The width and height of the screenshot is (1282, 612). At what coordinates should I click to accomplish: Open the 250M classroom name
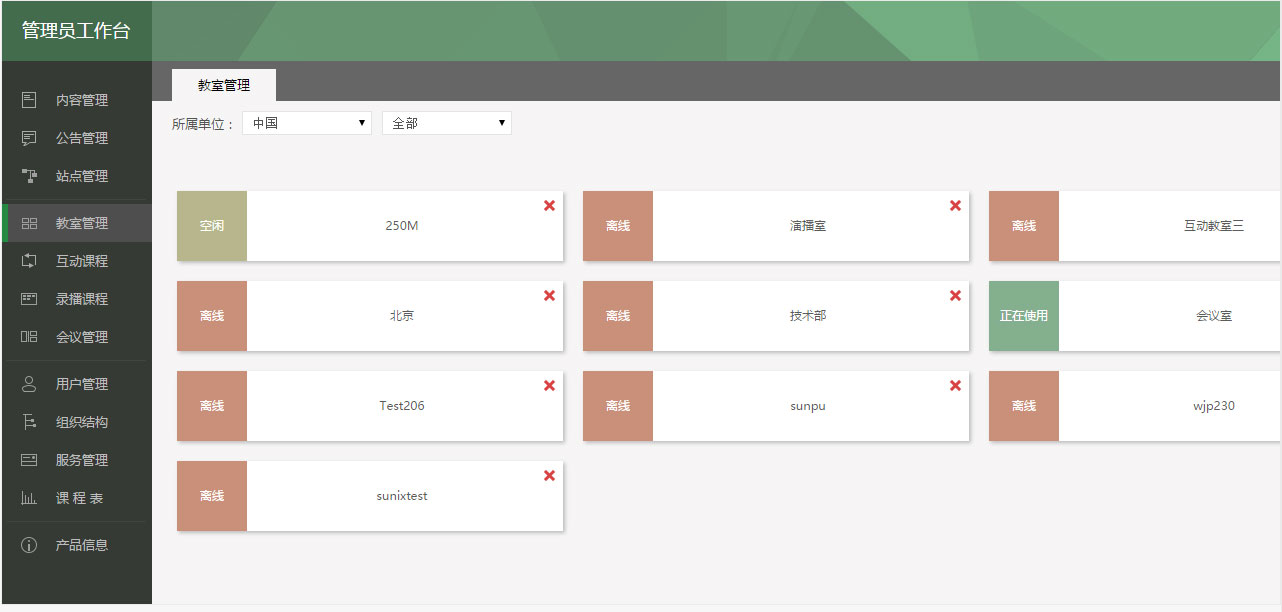402,226
